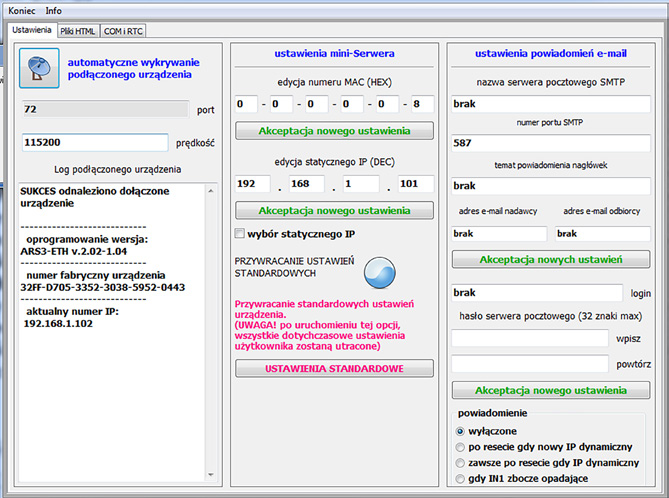Image resolution: width=669 pixels, height=498 pixels.
Task: Toggle the wybór statycznego IP checkbox
Action: [x=240, y=233]
